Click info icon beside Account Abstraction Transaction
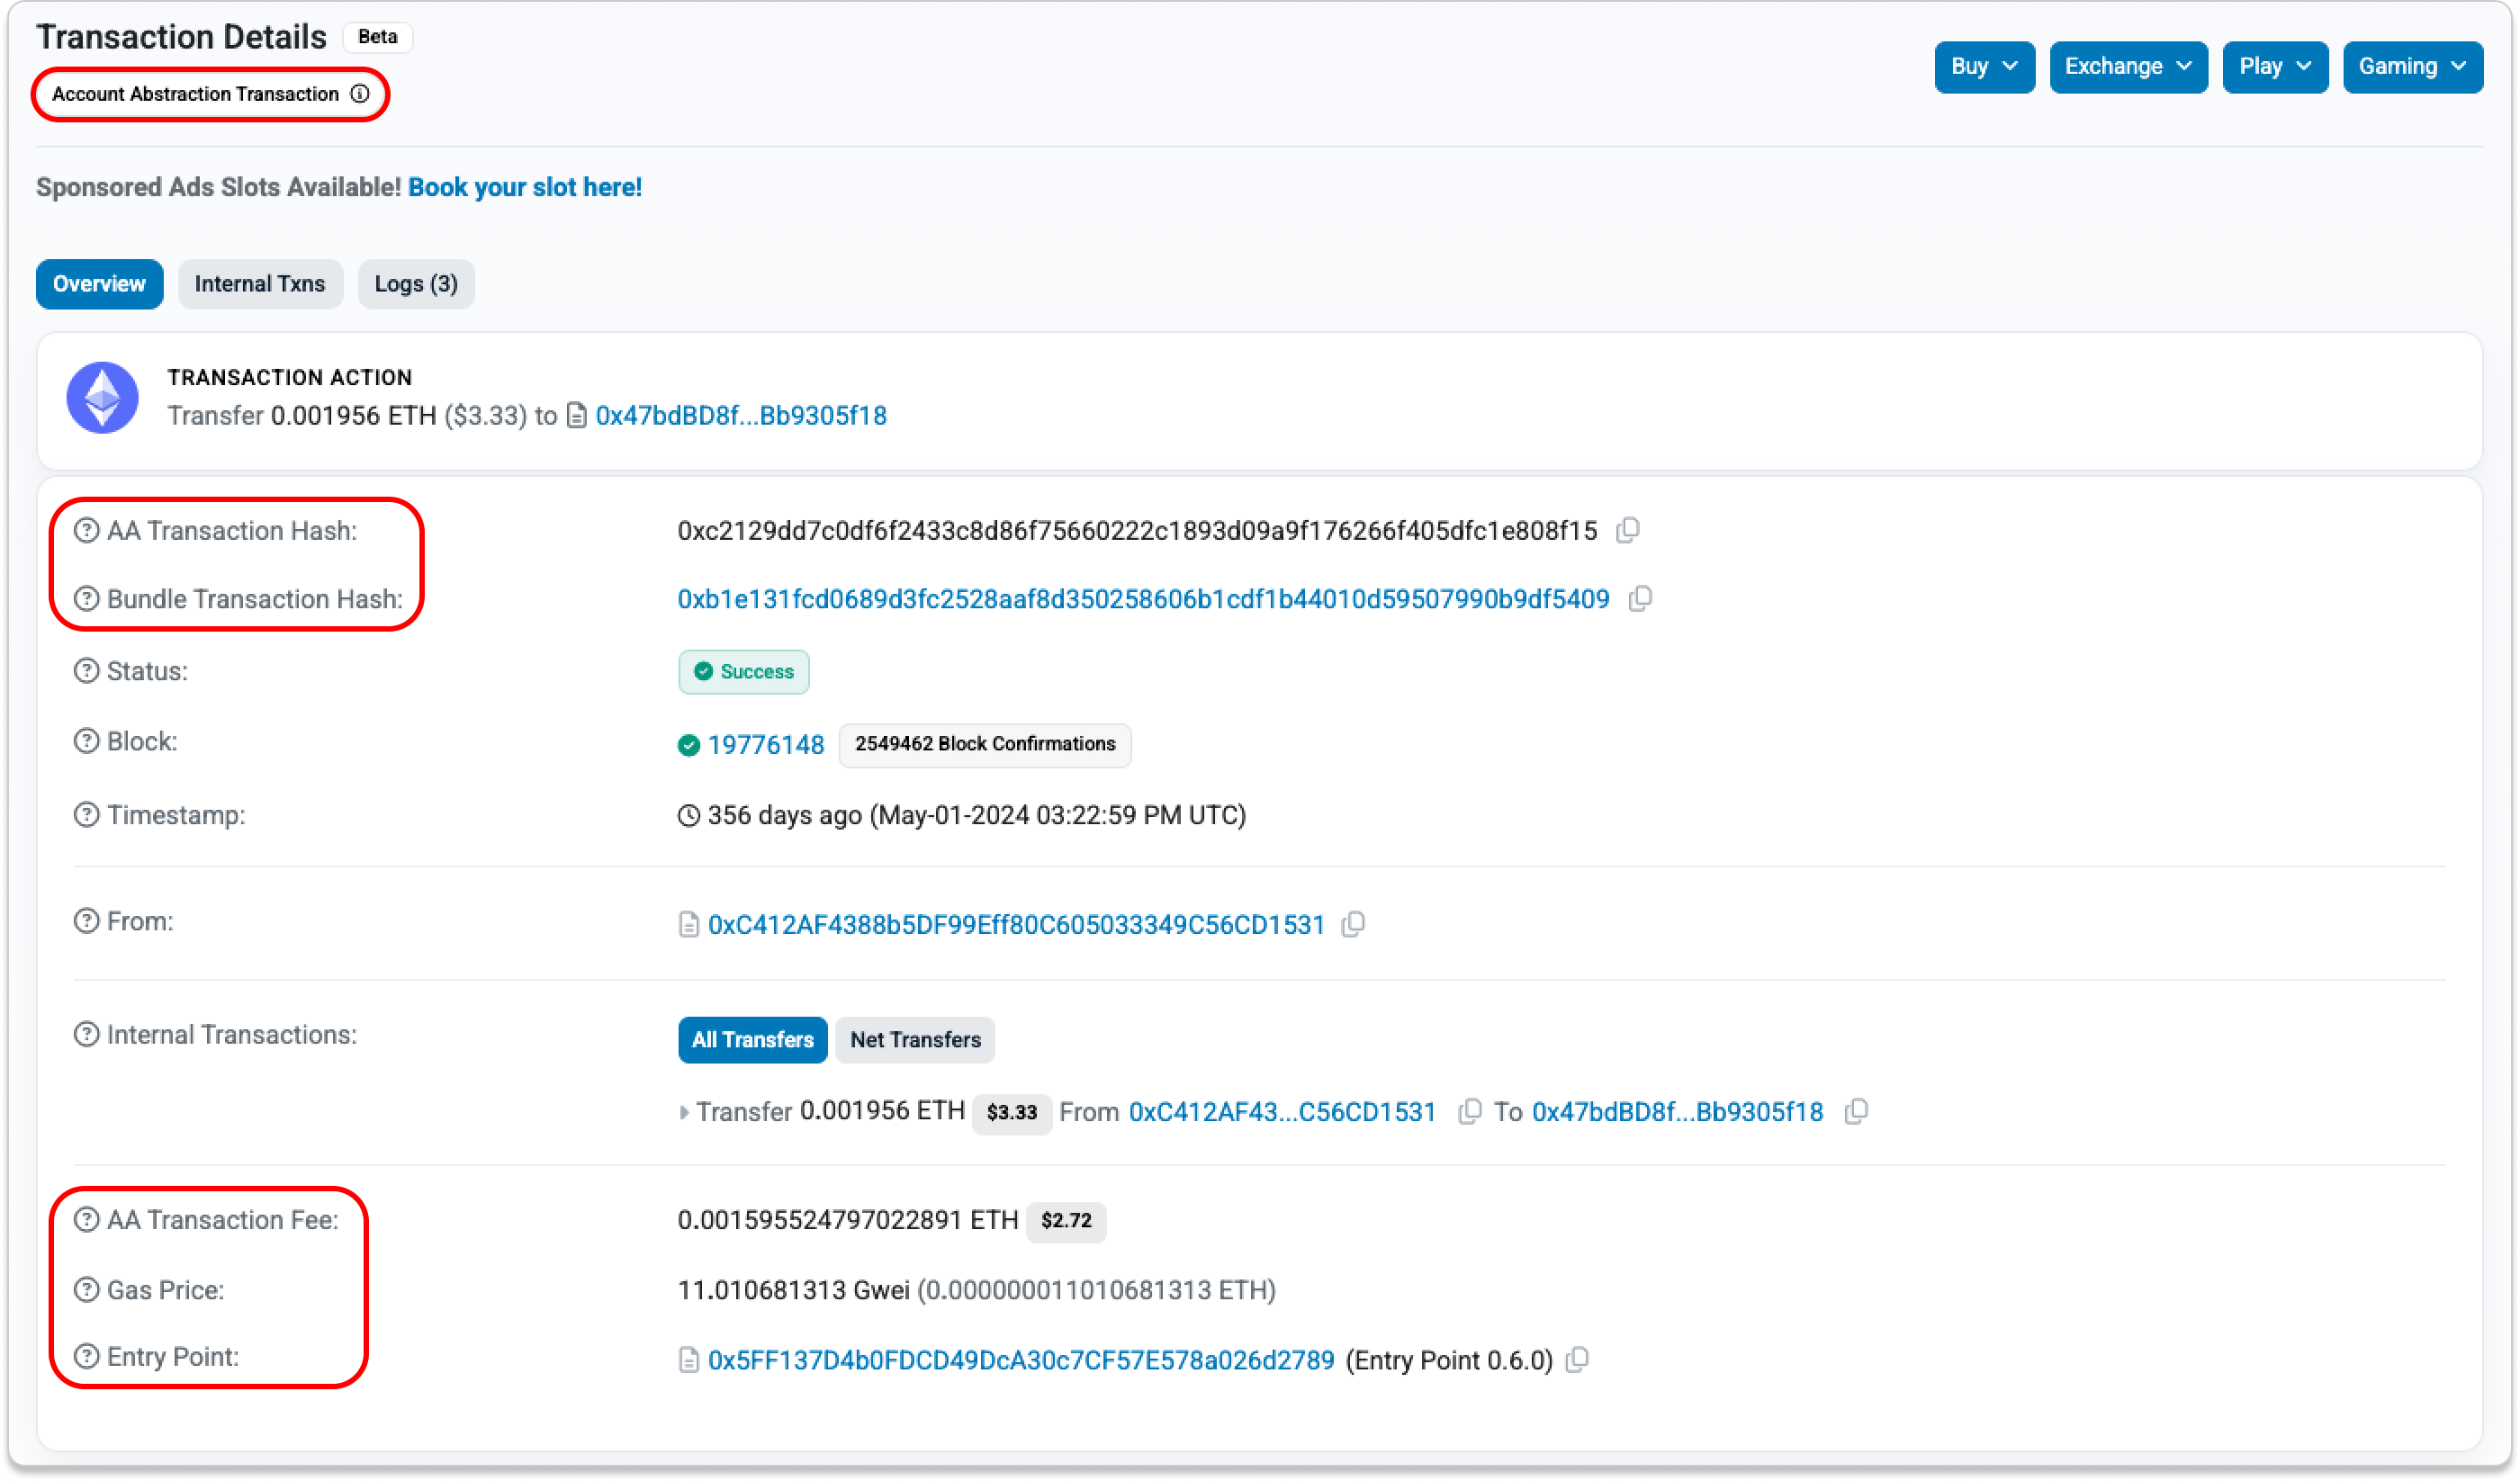 pyautogui.click(x=360, y=94)
